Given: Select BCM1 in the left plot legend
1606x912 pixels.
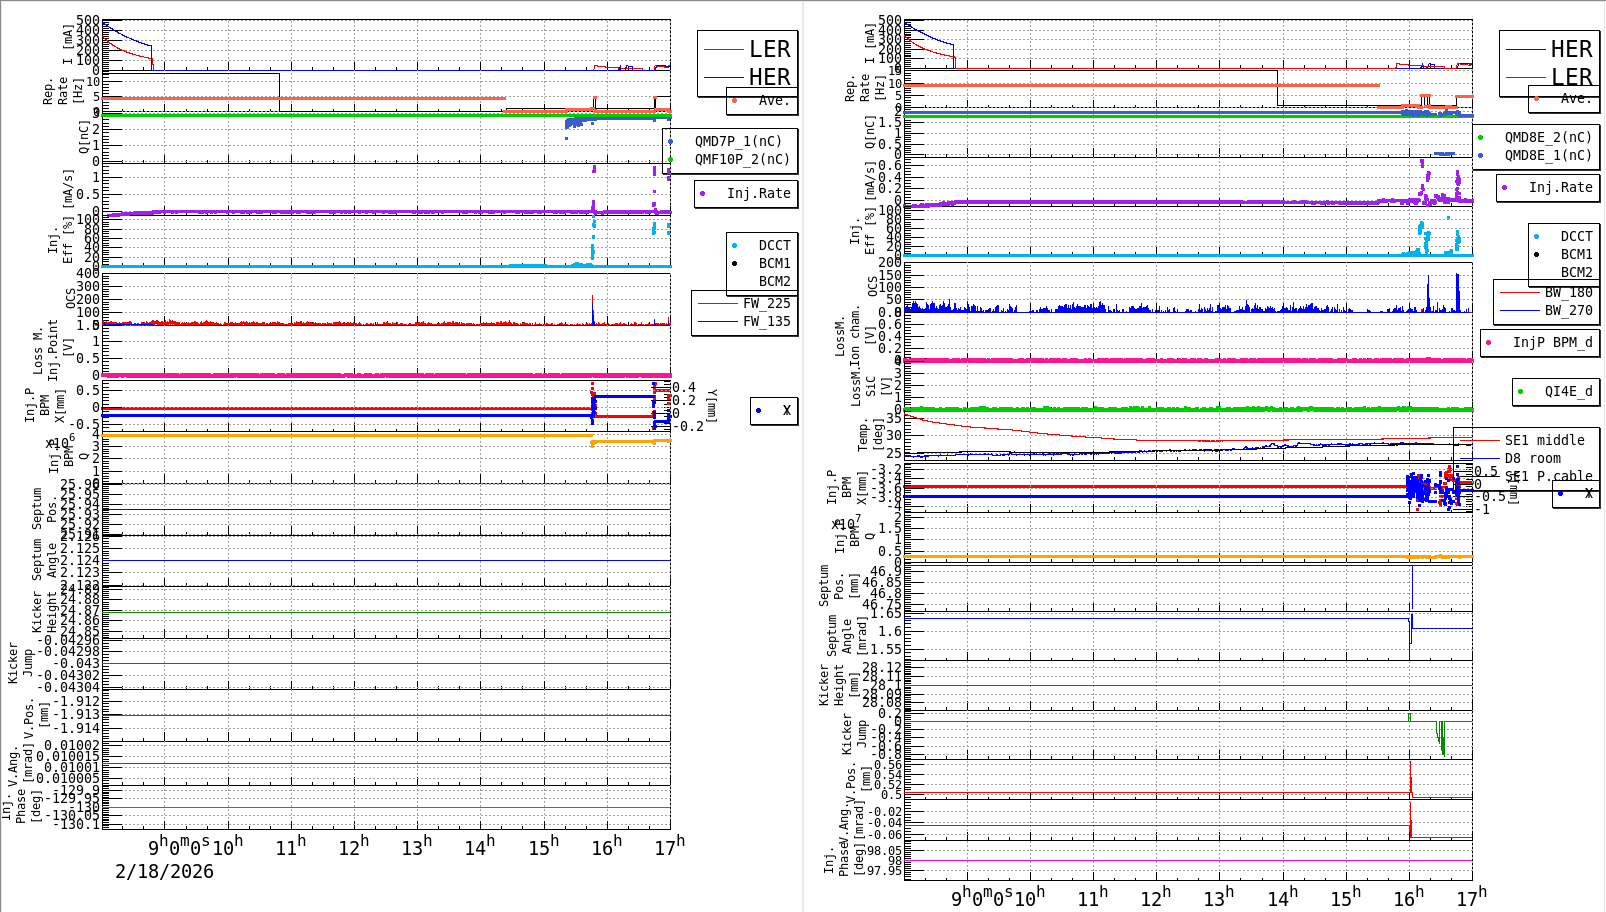Looking at the screenshot, I should pos(774,263).
